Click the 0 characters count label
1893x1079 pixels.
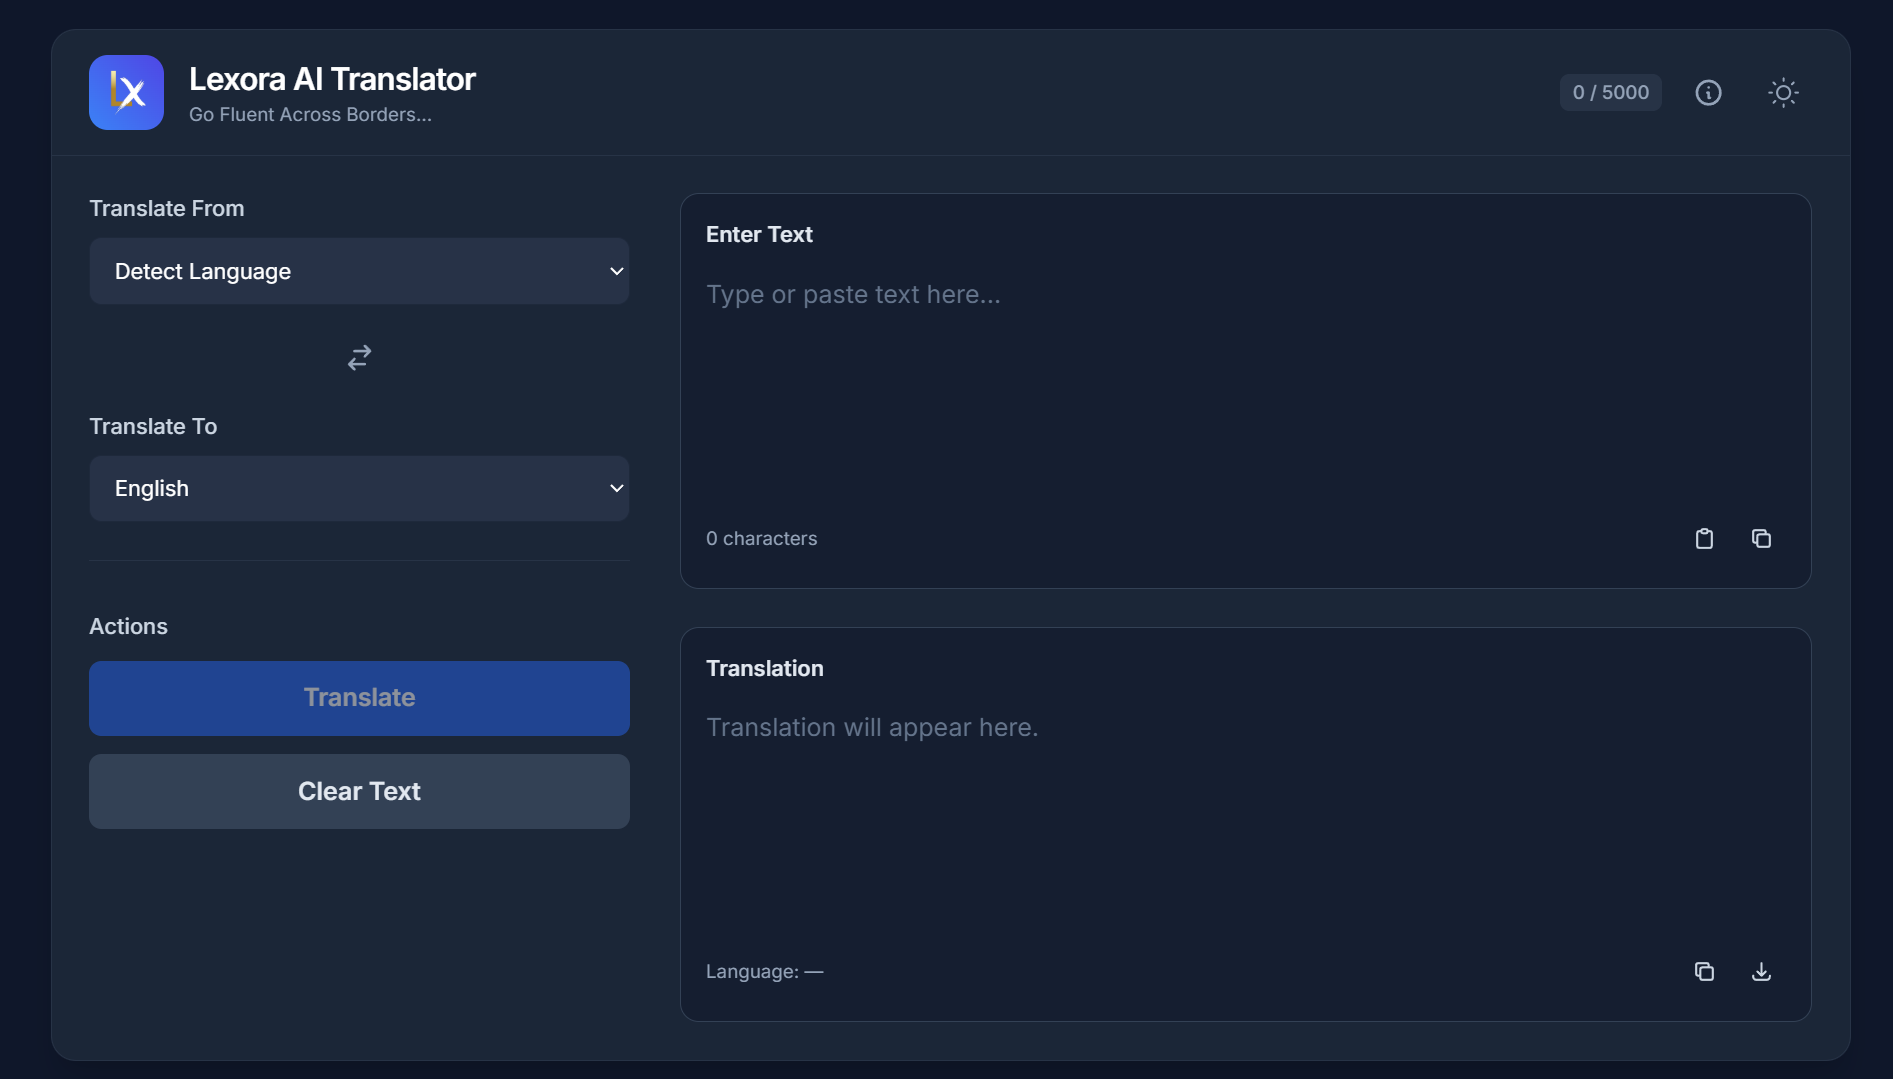coord(761,539)
